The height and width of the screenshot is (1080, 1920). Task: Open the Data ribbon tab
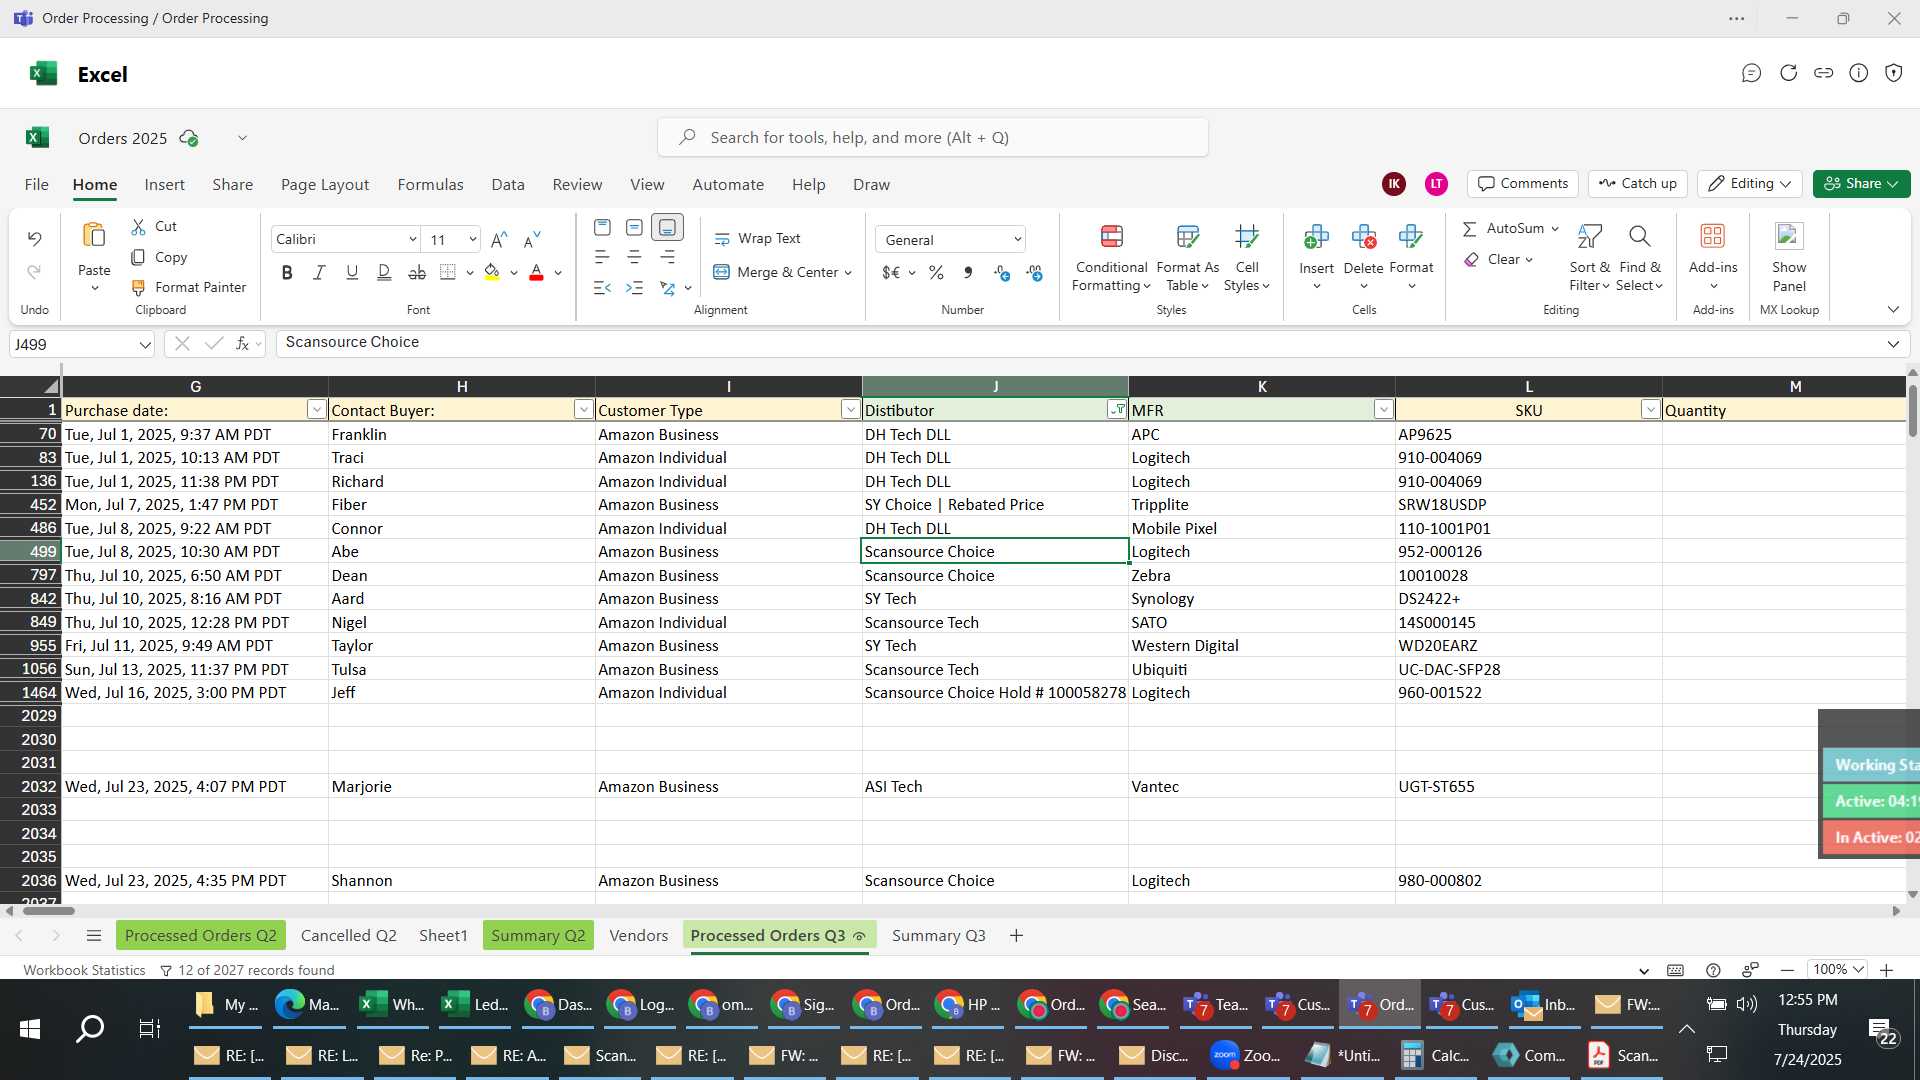pyautogui.click(x=508, y=185)
